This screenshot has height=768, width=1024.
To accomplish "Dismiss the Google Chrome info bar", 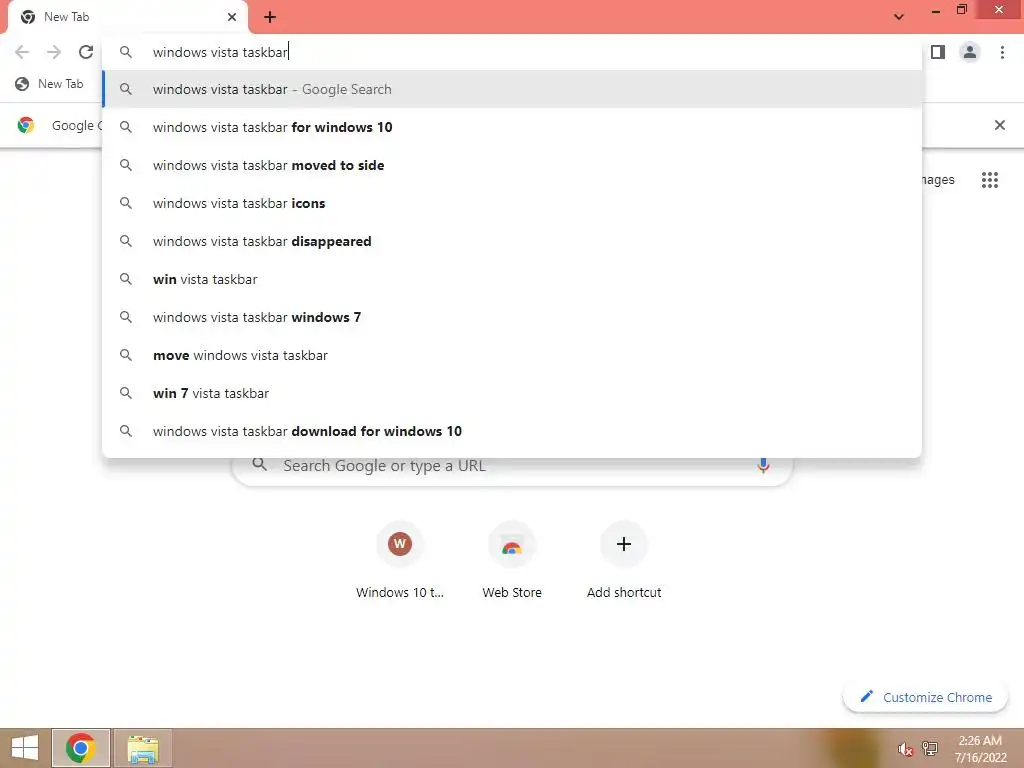I will tap(999, 125).
